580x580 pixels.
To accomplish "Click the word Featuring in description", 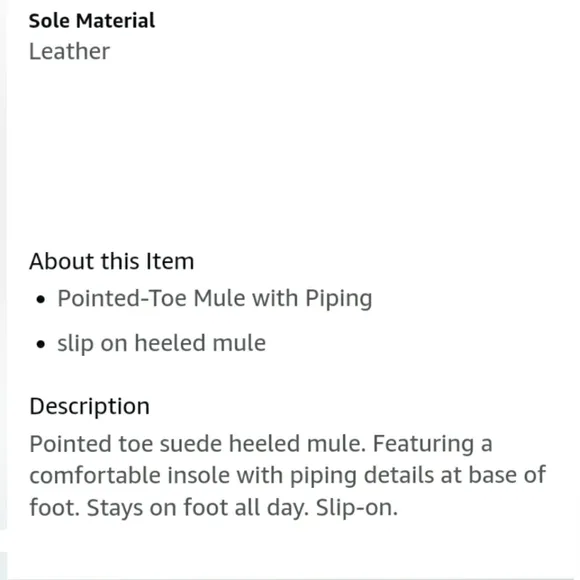I will [423, 444].
